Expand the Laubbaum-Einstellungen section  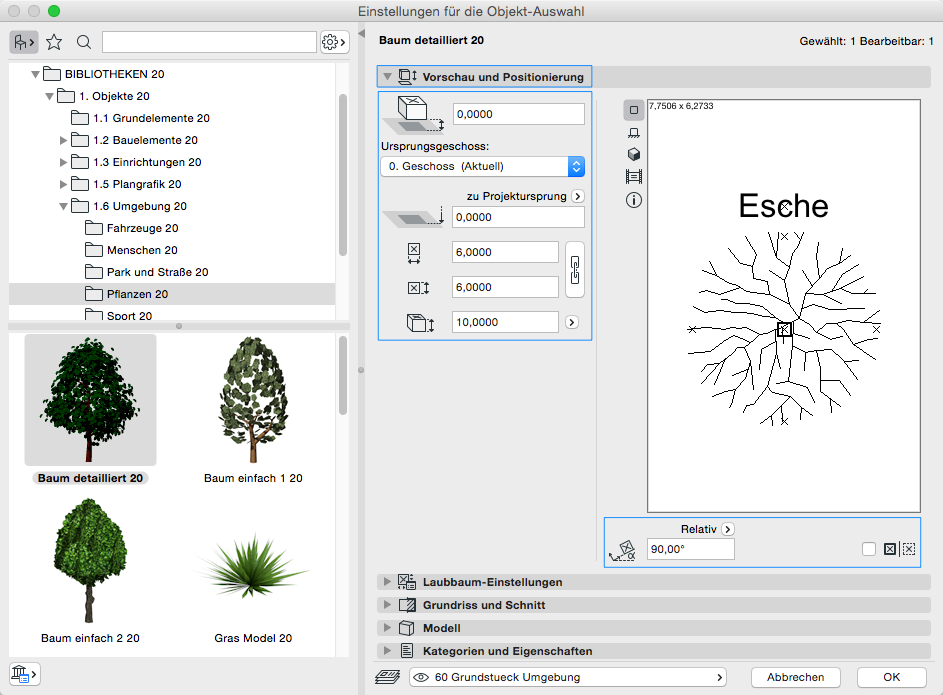pyautogui.click(x=386, y=582)
